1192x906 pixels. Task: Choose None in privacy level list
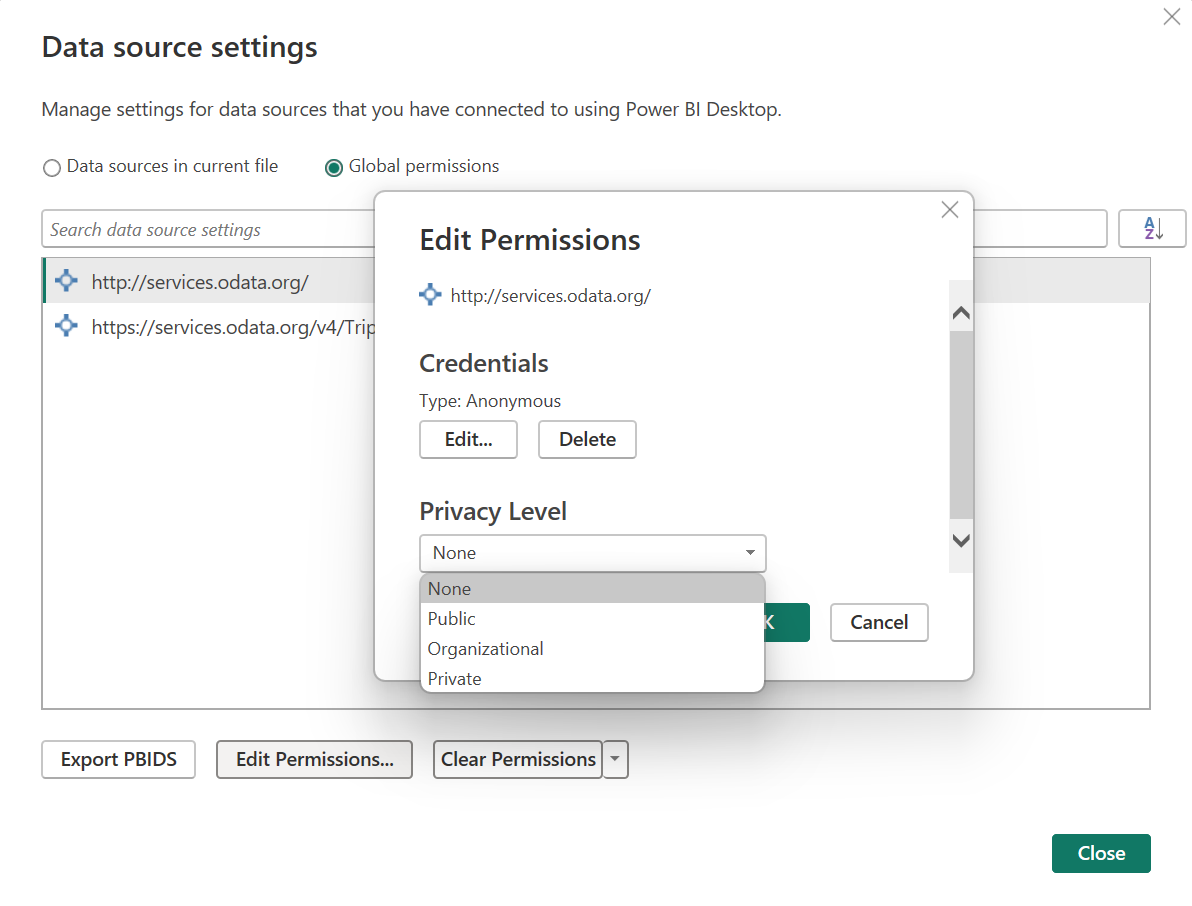coord(591,589)
